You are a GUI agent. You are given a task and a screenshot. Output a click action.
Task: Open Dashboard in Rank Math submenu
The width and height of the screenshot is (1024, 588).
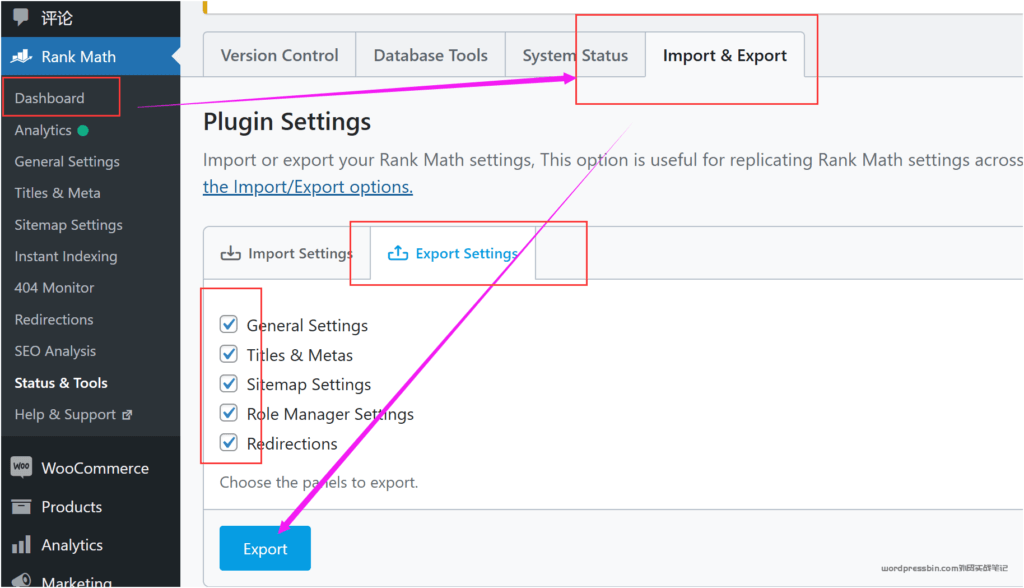click(x=50, y=98)
